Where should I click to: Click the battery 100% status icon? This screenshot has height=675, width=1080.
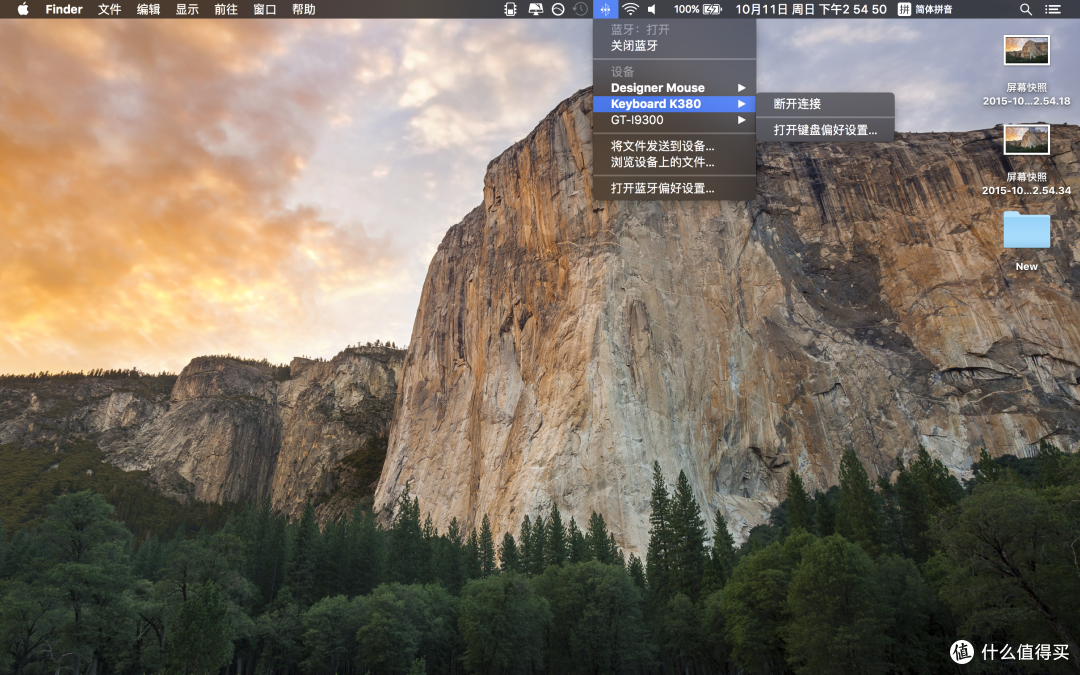(698, 9)
